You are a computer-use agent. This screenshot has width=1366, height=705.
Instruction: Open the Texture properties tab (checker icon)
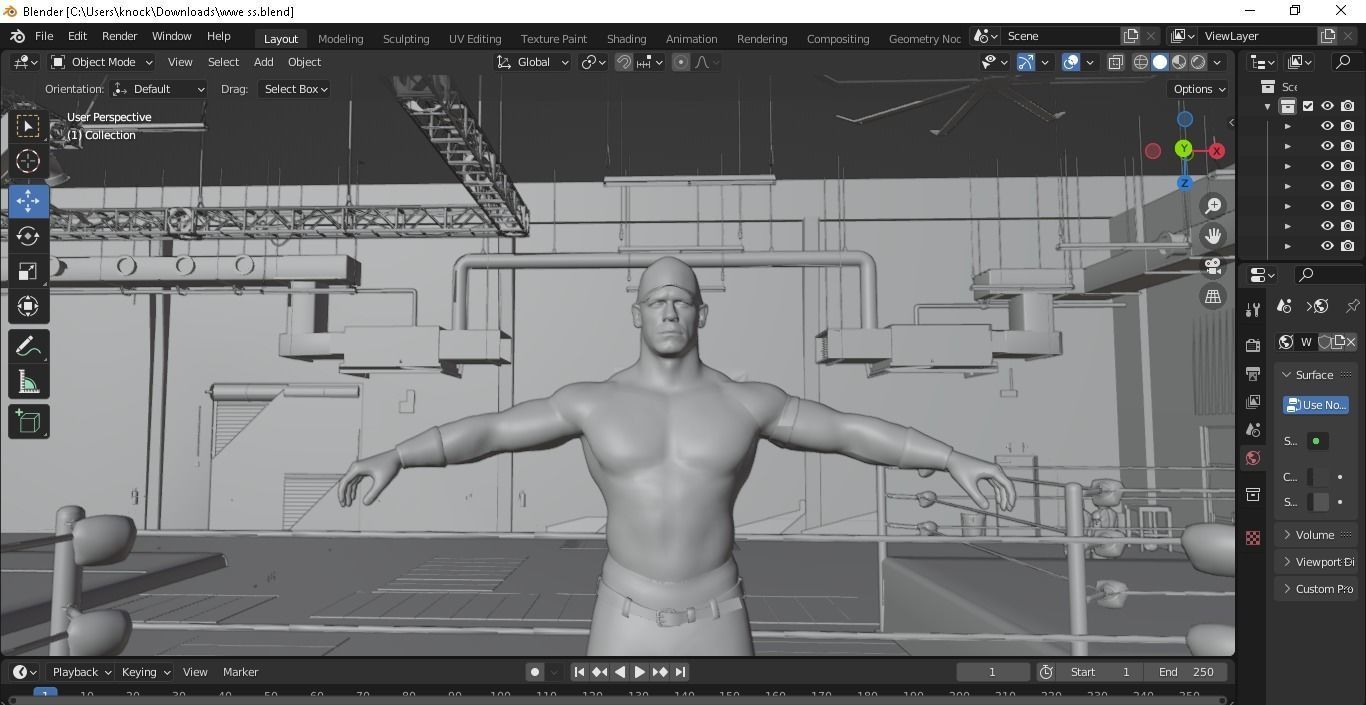1253,538
